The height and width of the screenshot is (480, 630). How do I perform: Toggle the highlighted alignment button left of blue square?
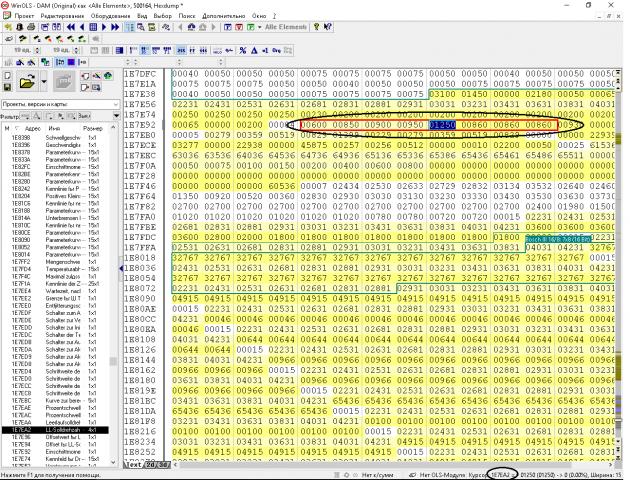(x=60, y=62)
